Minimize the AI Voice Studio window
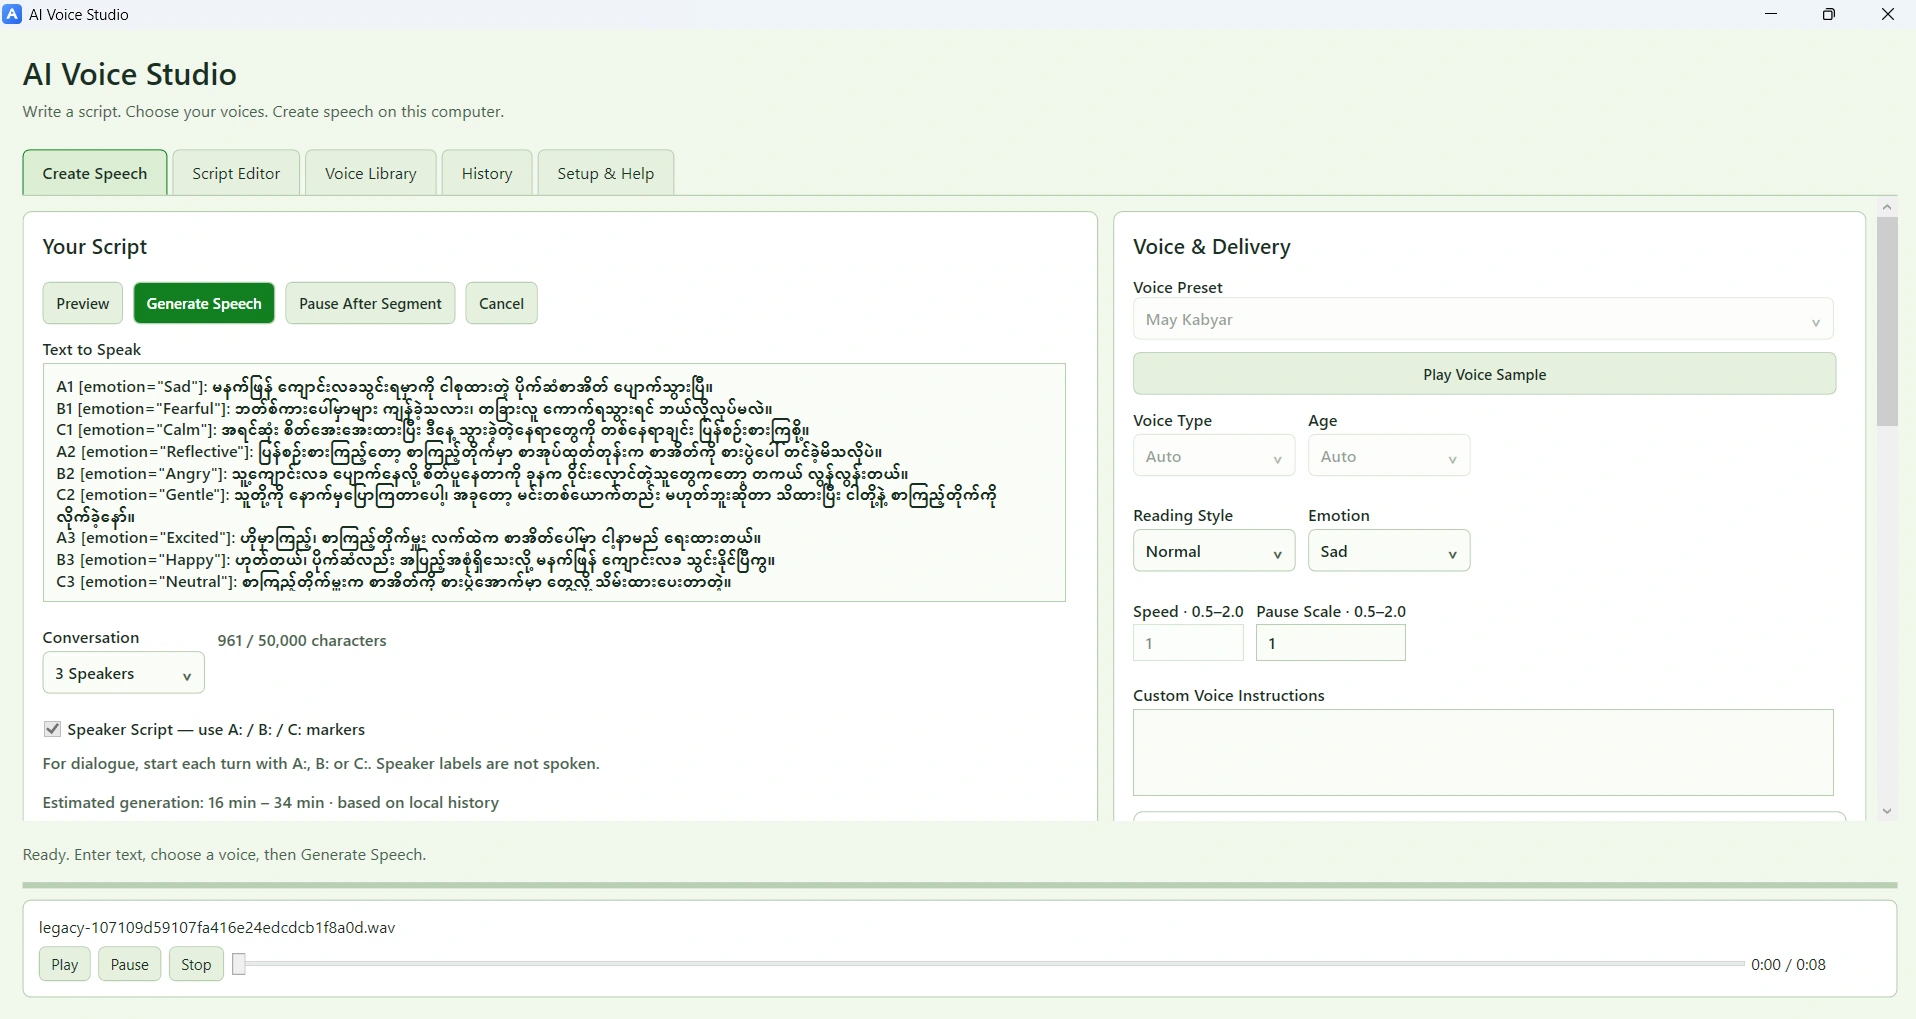 tap(1772, 15)
